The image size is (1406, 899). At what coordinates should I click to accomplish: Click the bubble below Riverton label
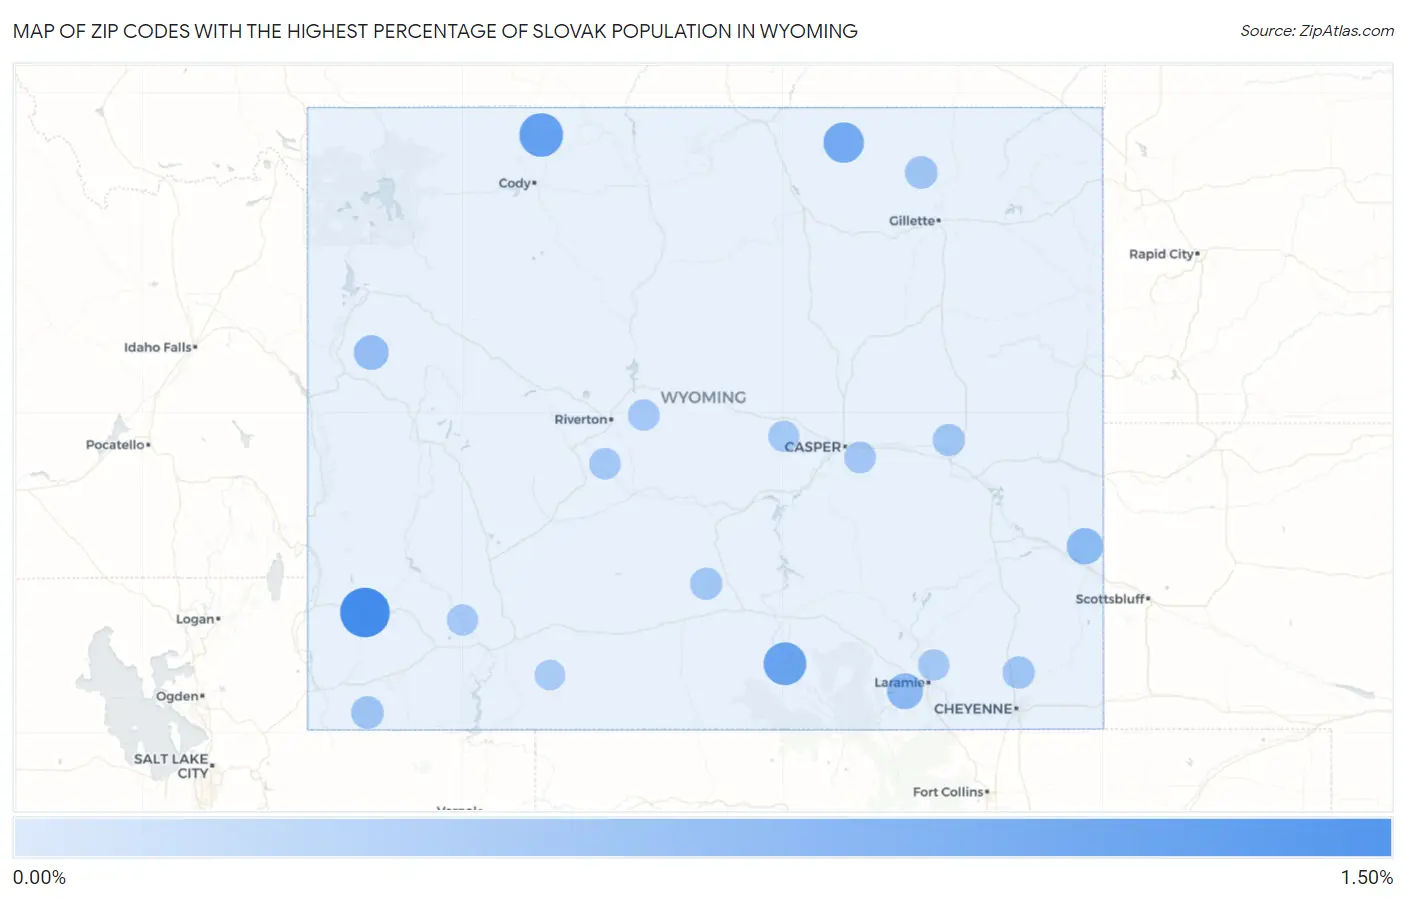coord(605,464)
